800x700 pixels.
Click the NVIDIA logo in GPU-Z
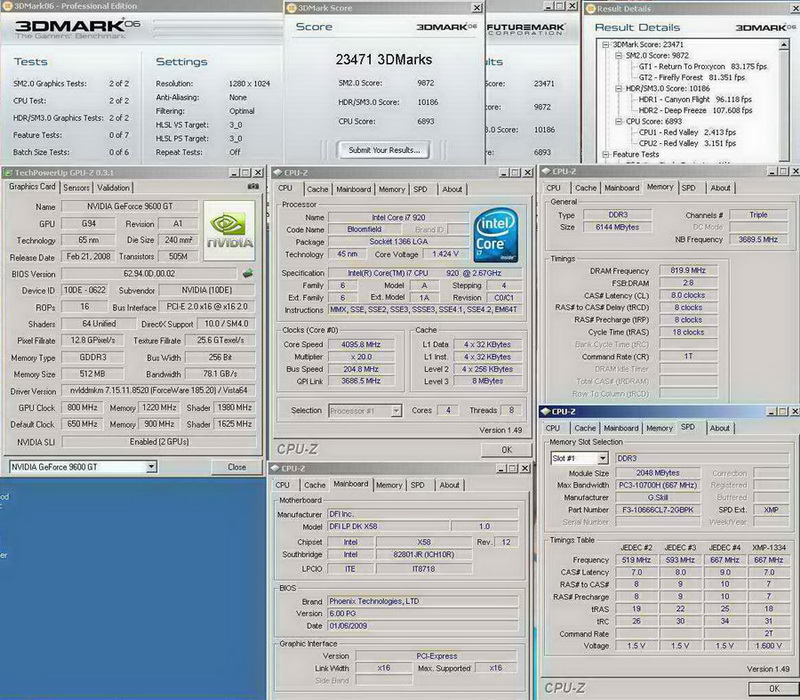coord(229,231)
